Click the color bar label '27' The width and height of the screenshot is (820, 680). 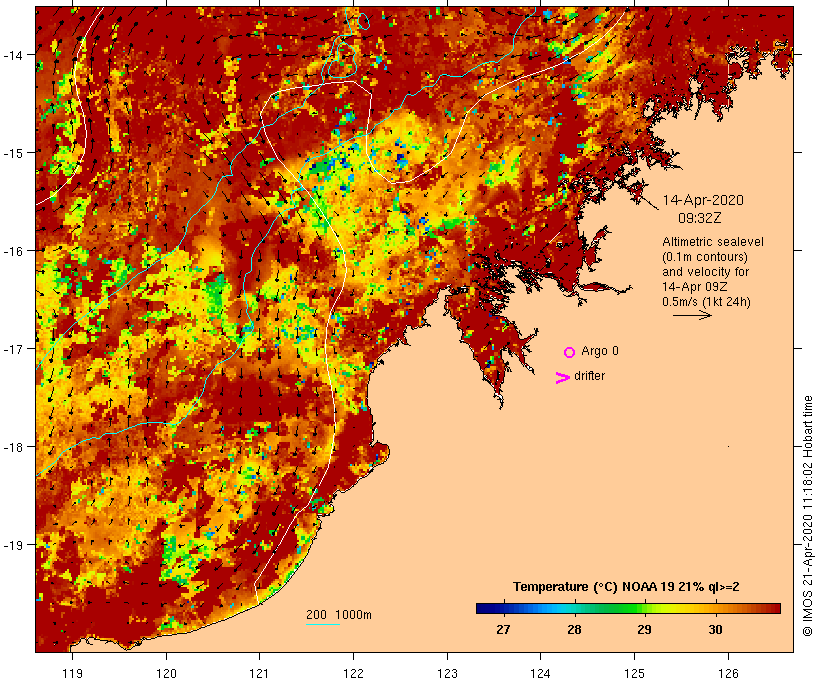pos(503,629)
